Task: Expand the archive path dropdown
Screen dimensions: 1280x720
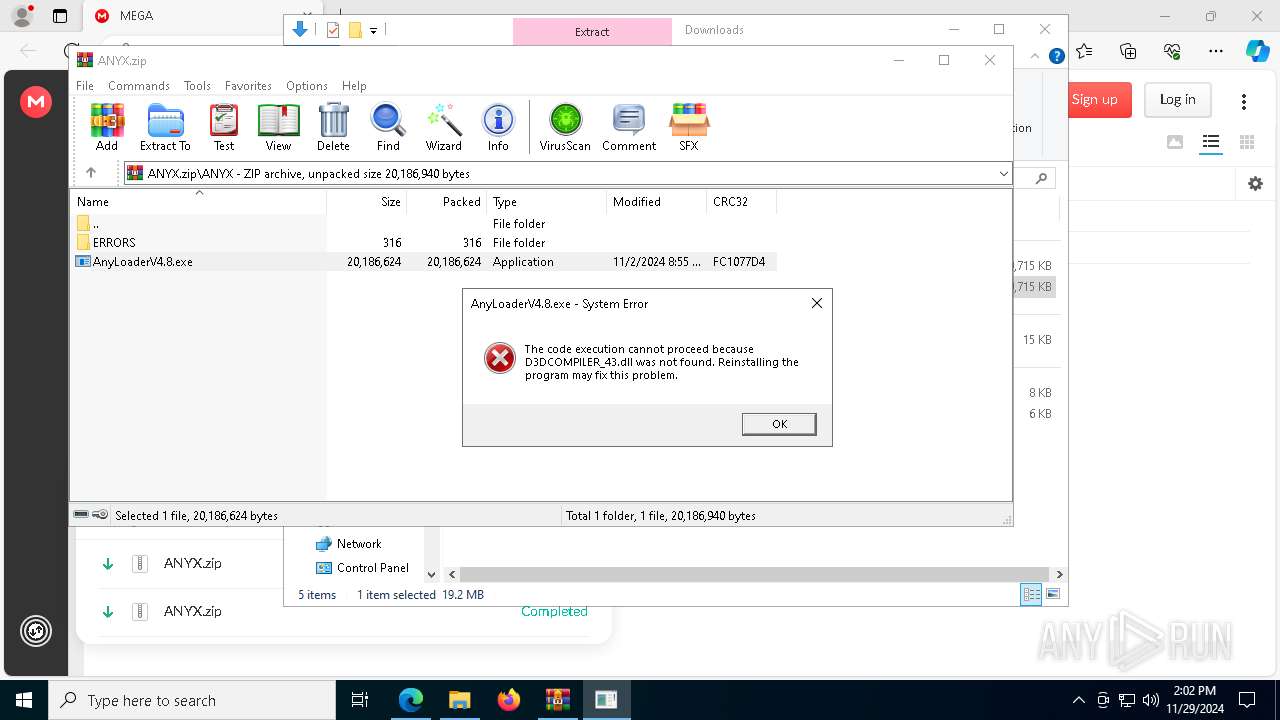Action: click(x=1003, y=174)
